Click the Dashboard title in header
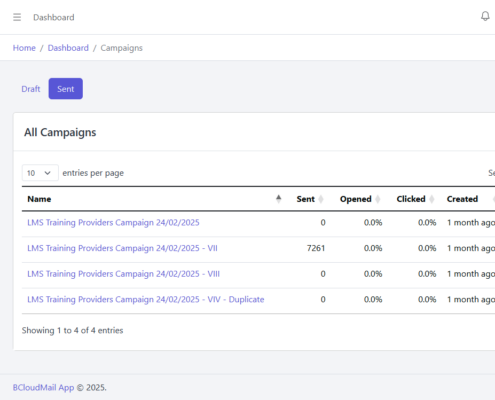Image resolution: width=495 pixels, height=400 pixels. [x=54, y=17]
